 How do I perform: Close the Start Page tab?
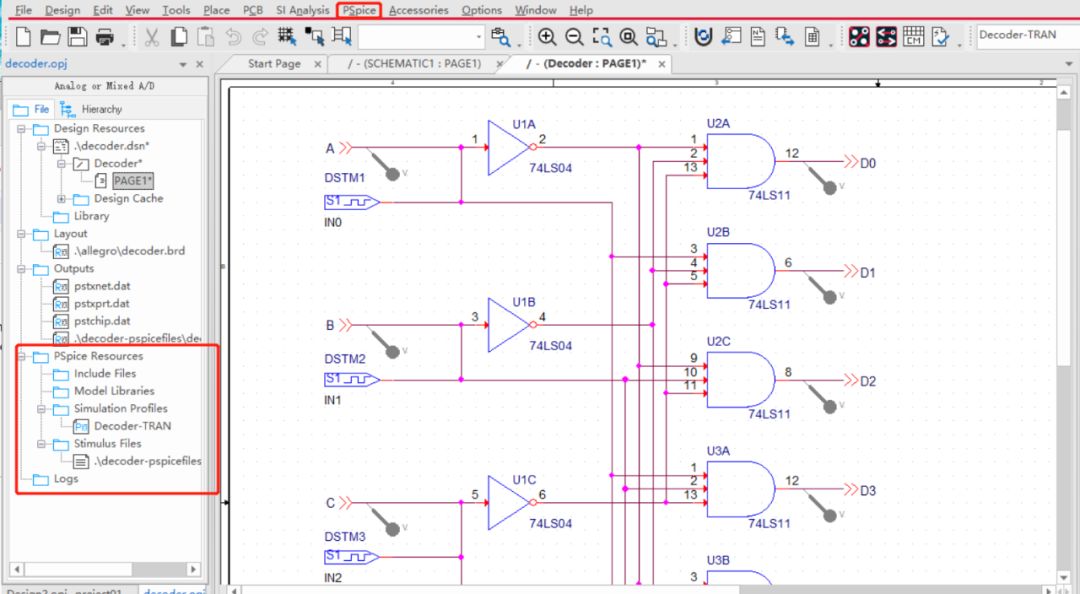[318, 64]
